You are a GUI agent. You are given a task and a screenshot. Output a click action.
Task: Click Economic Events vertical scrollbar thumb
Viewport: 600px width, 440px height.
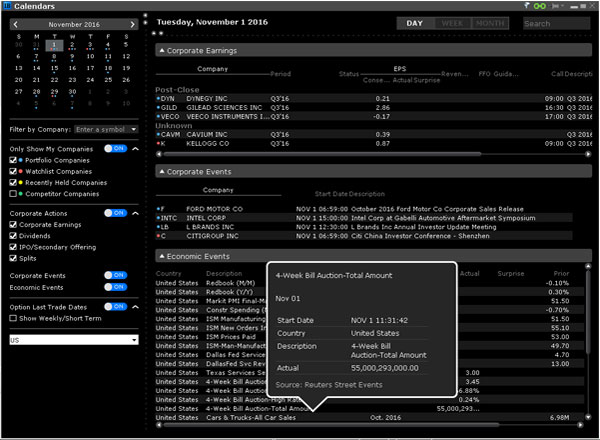tap(588, 312)
